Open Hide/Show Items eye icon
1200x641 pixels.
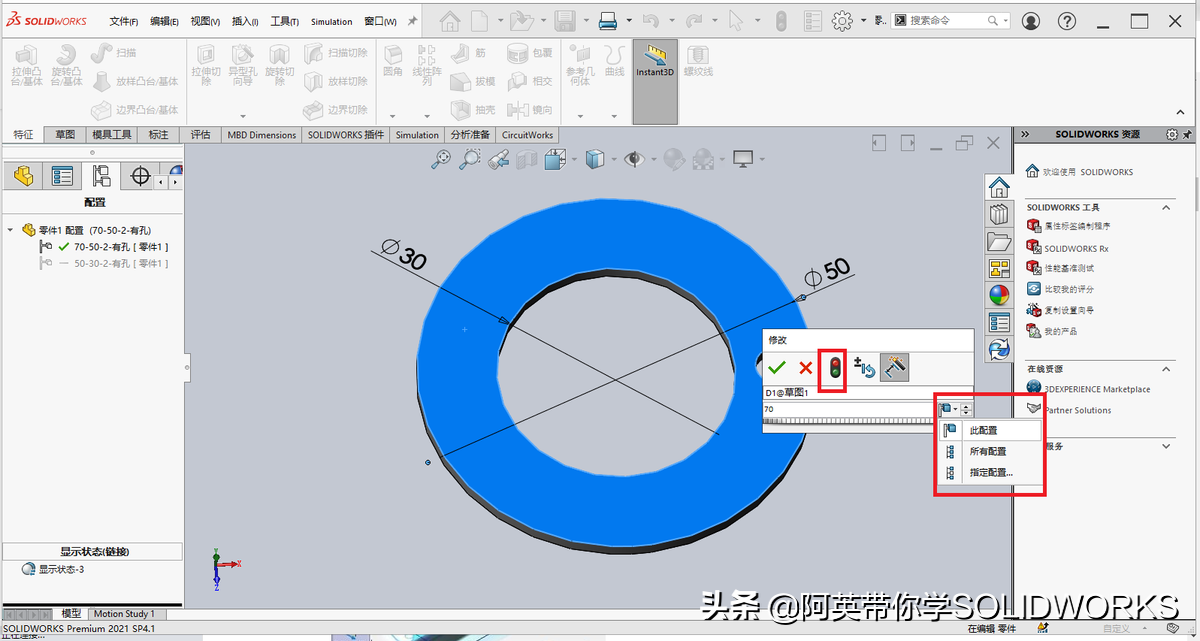(633, 158)
